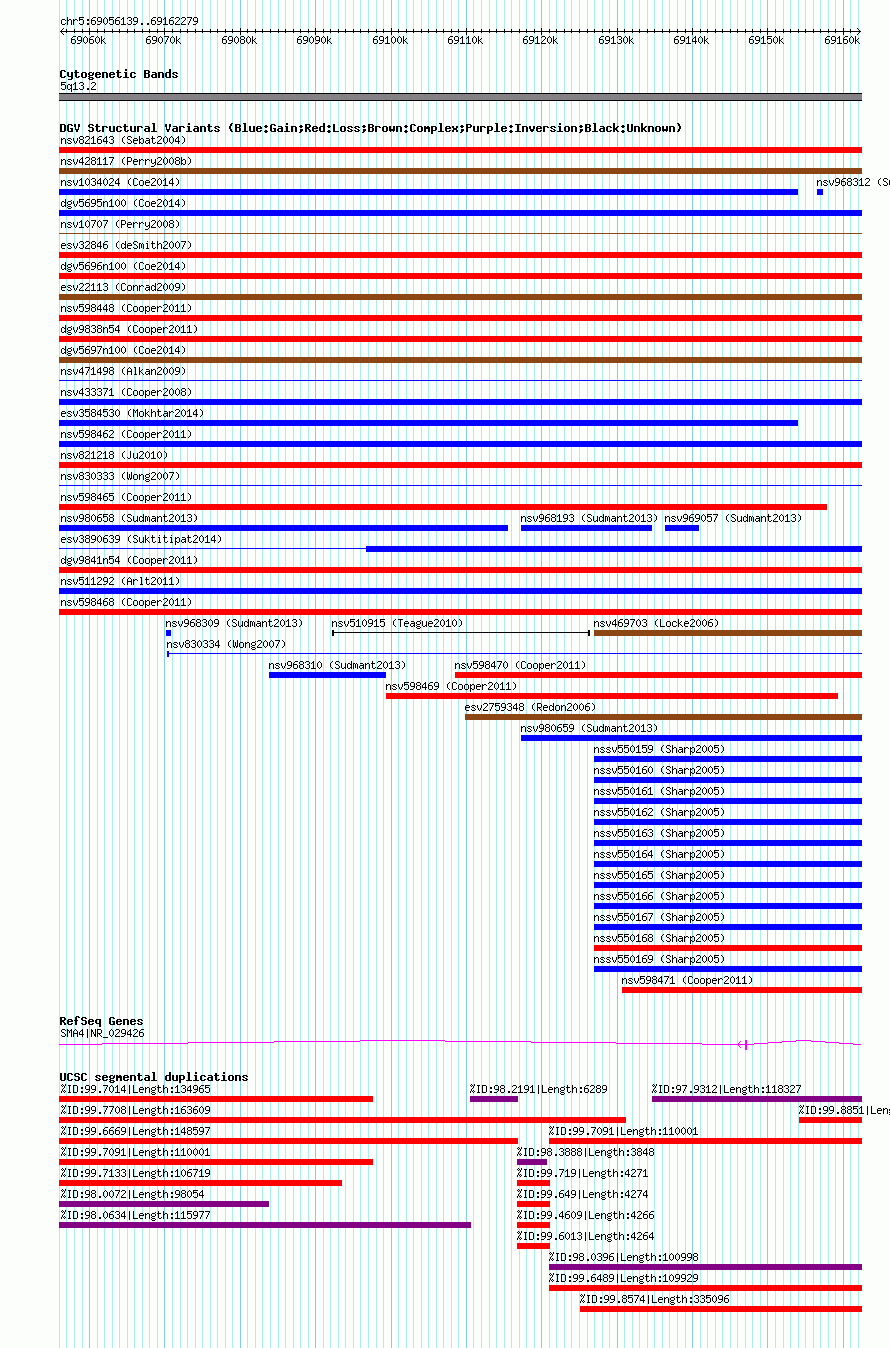Select the nsv428117 (Perry2008b) variant label
890x1348 pixels.
[126, 161]
